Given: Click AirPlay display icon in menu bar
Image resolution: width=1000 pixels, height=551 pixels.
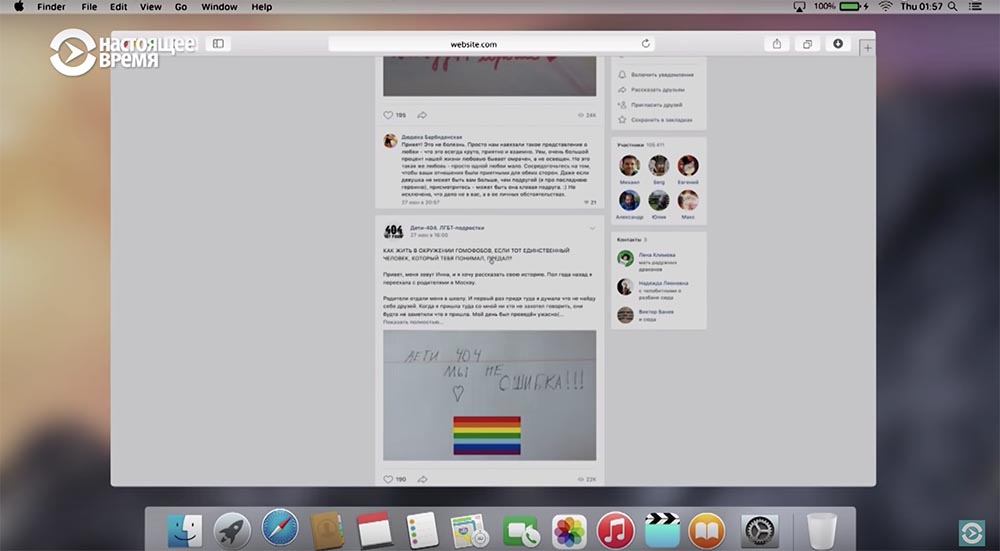Looking at the screenshot, I should click(800, 6).
